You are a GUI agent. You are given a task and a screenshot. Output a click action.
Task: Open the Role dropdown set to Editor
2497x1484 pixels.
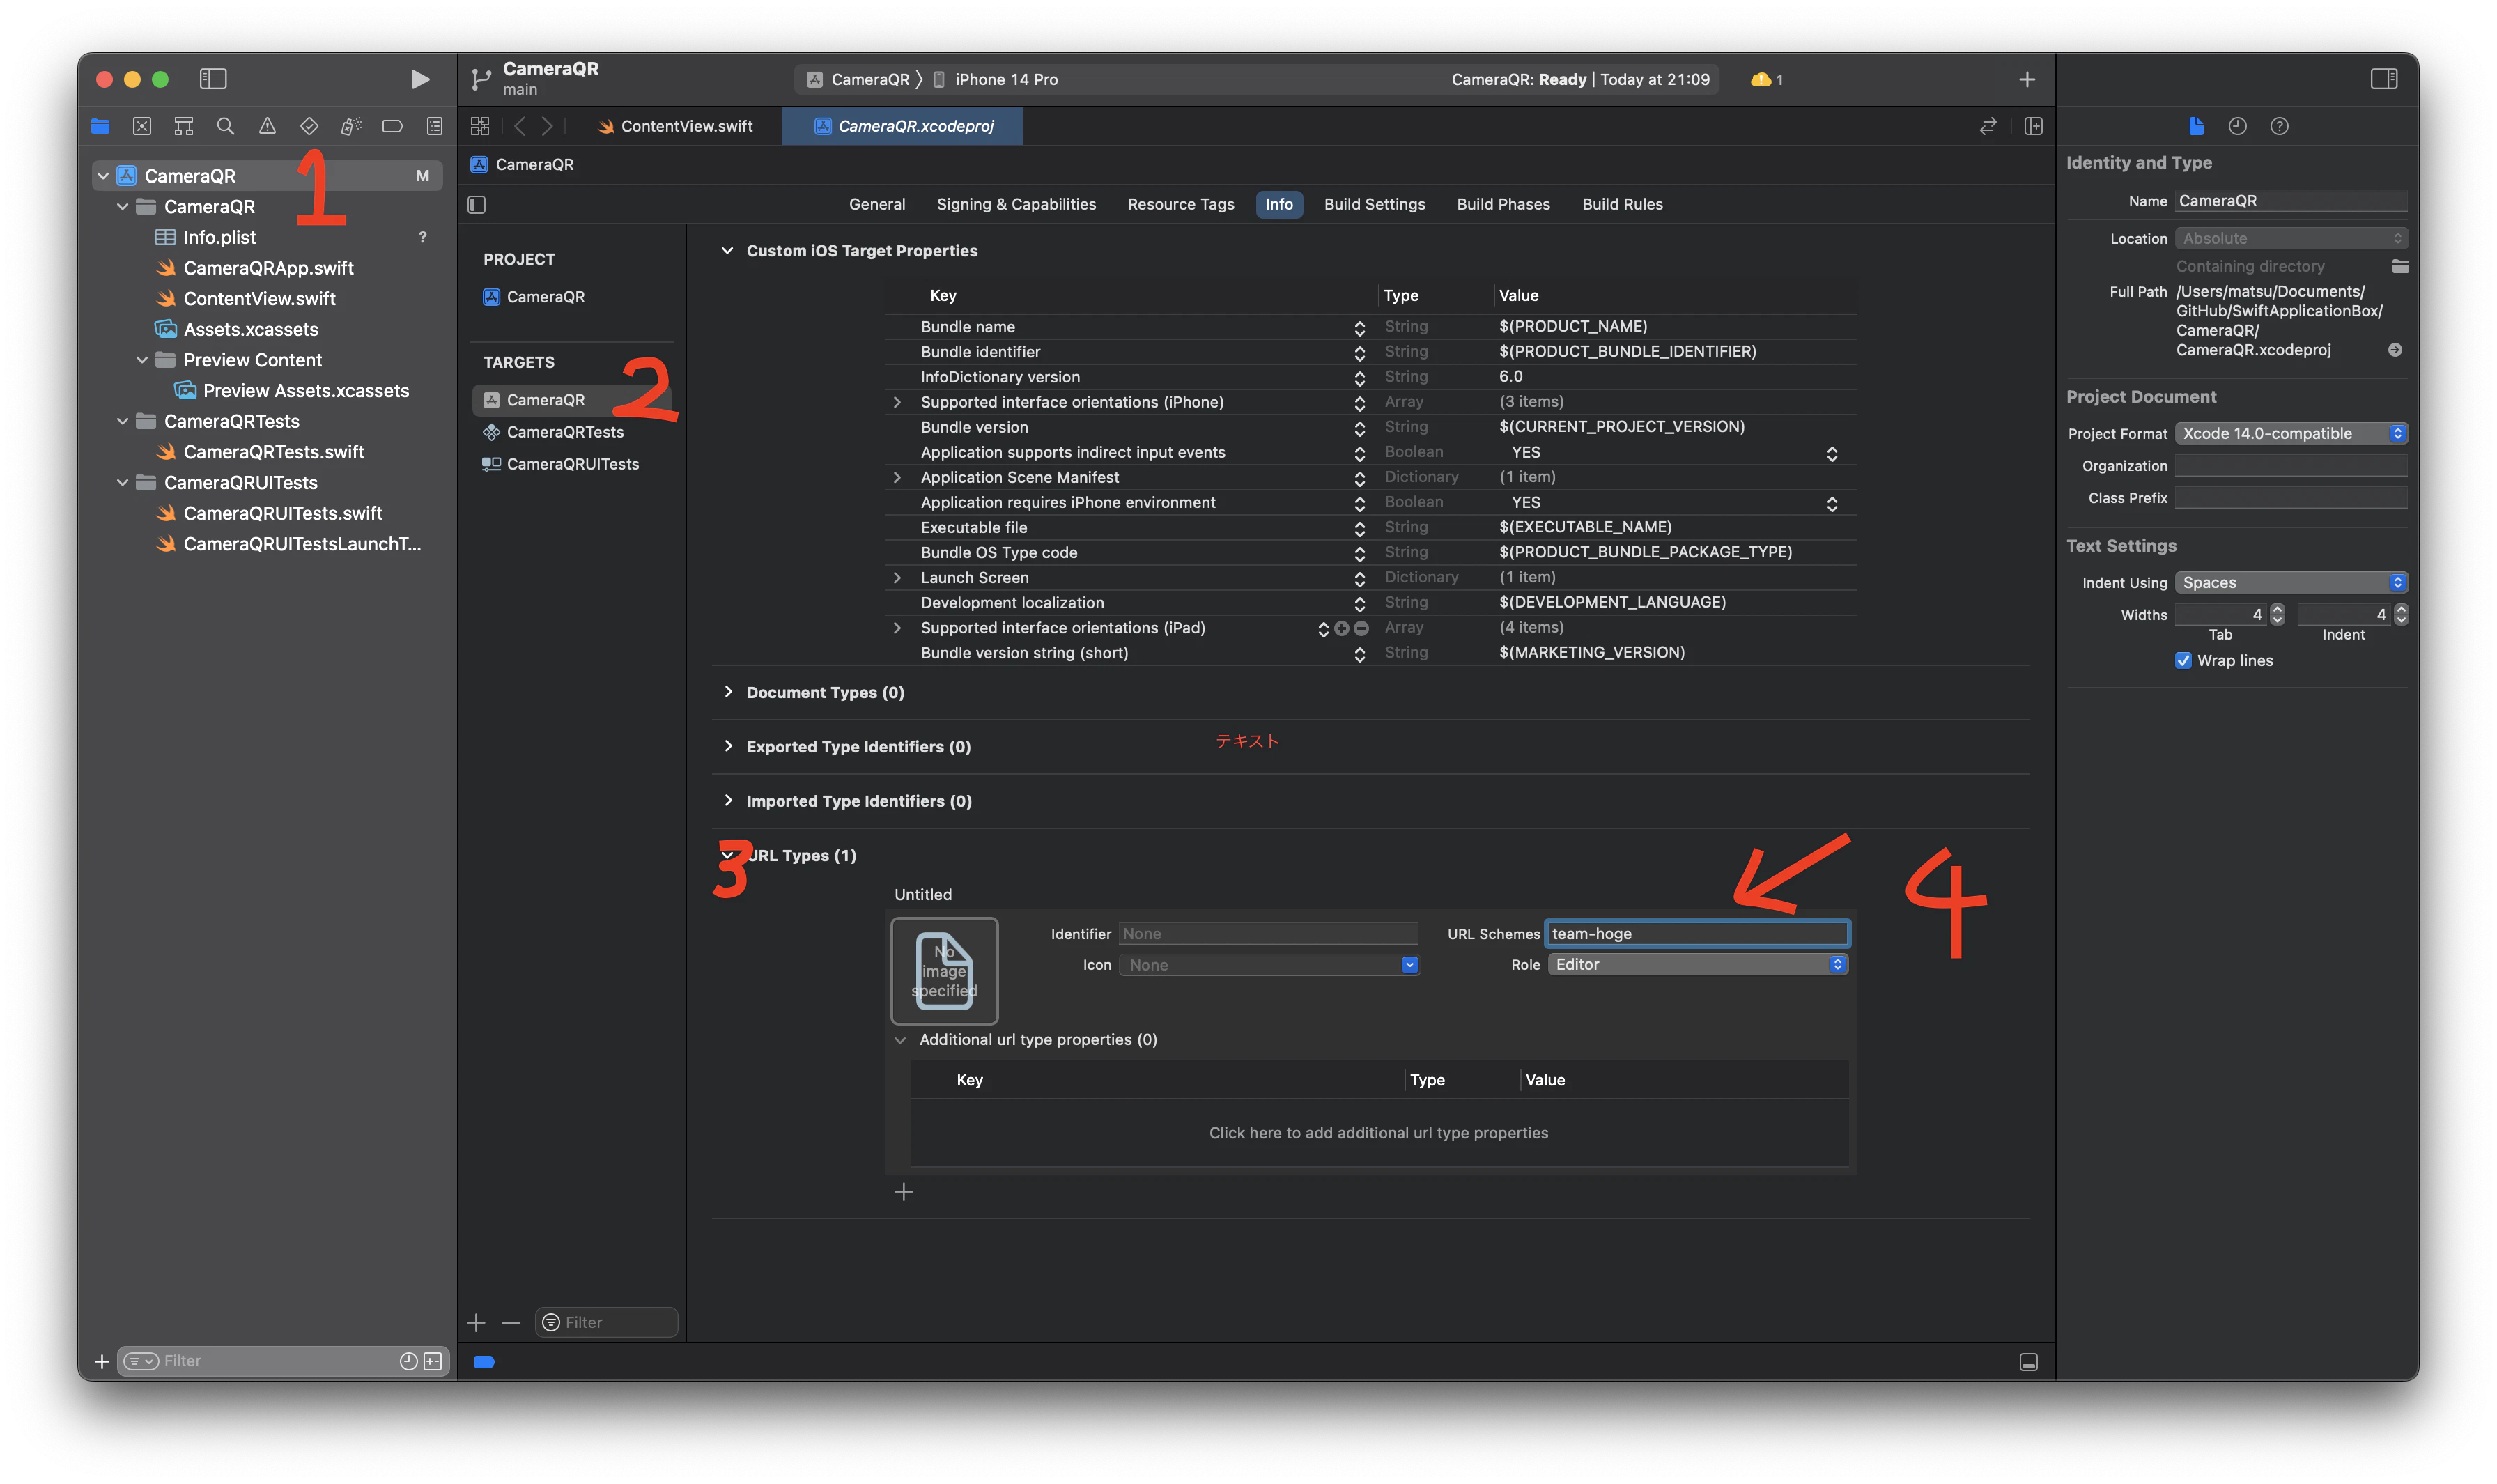[x=1697, y=964]
